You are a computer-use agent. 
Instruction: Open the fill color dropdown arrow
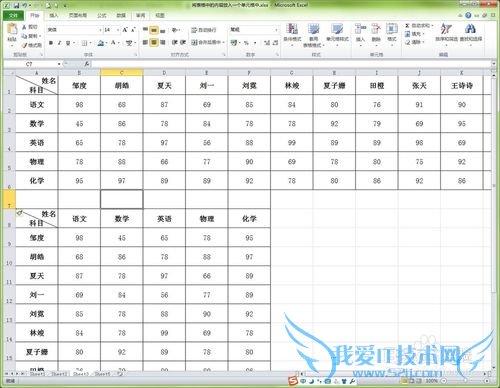(x=107, y=43)
